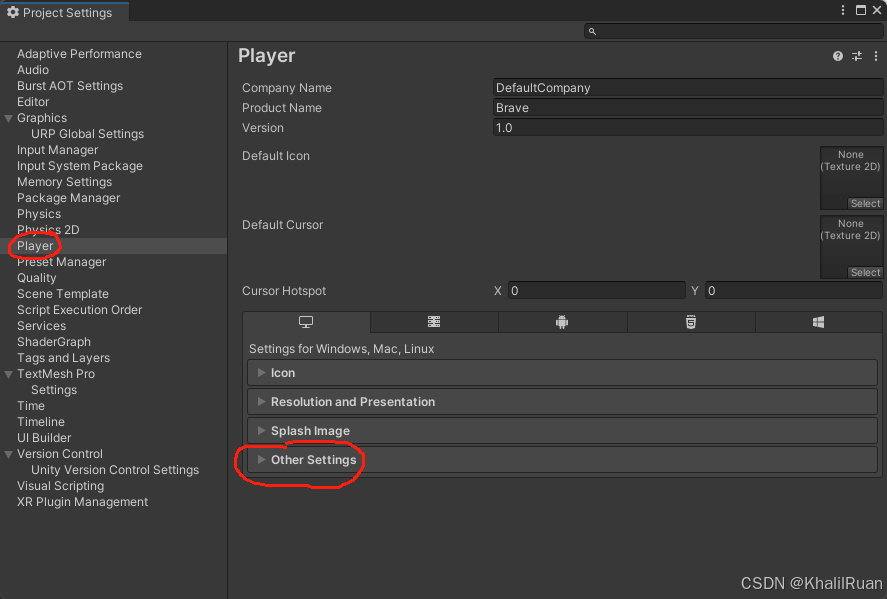Open Package Manager settings

(x=68, y=198)
